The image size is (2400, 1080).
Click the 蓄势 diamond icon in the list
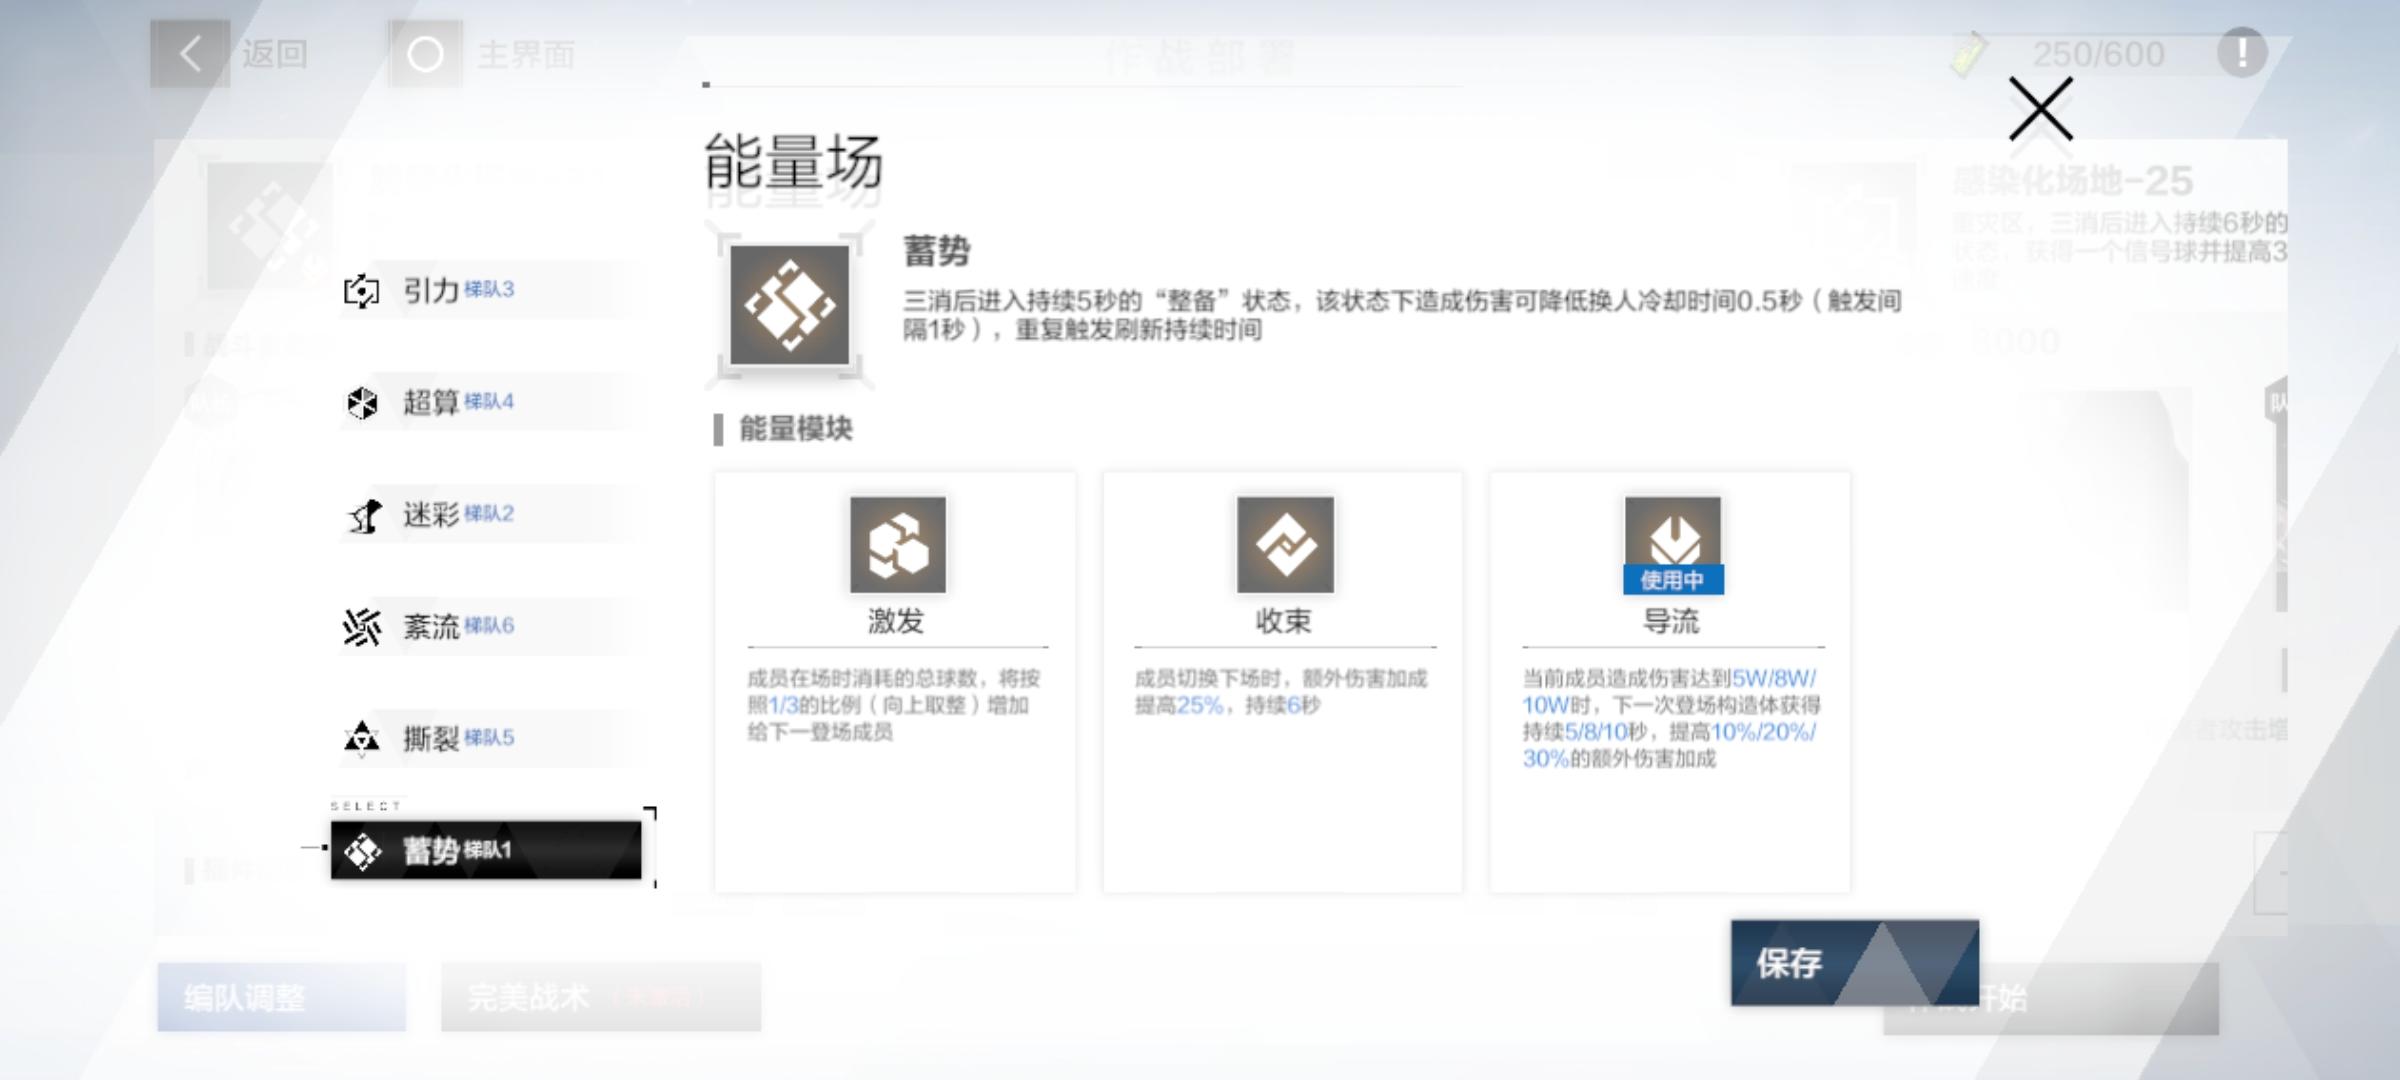[x=362, y=851]
